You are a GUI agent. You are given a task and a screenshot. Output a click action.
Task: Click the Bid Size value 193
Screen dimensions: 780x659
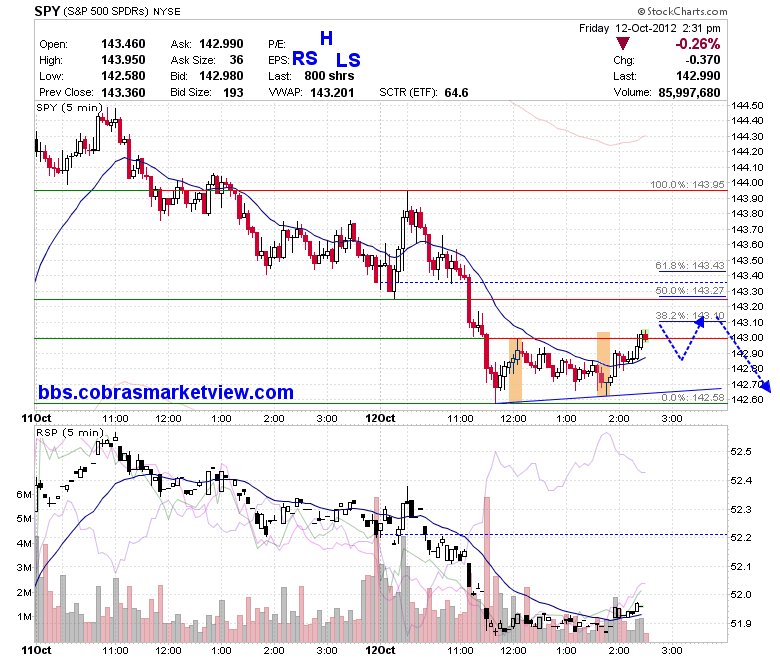pos(233,93)
